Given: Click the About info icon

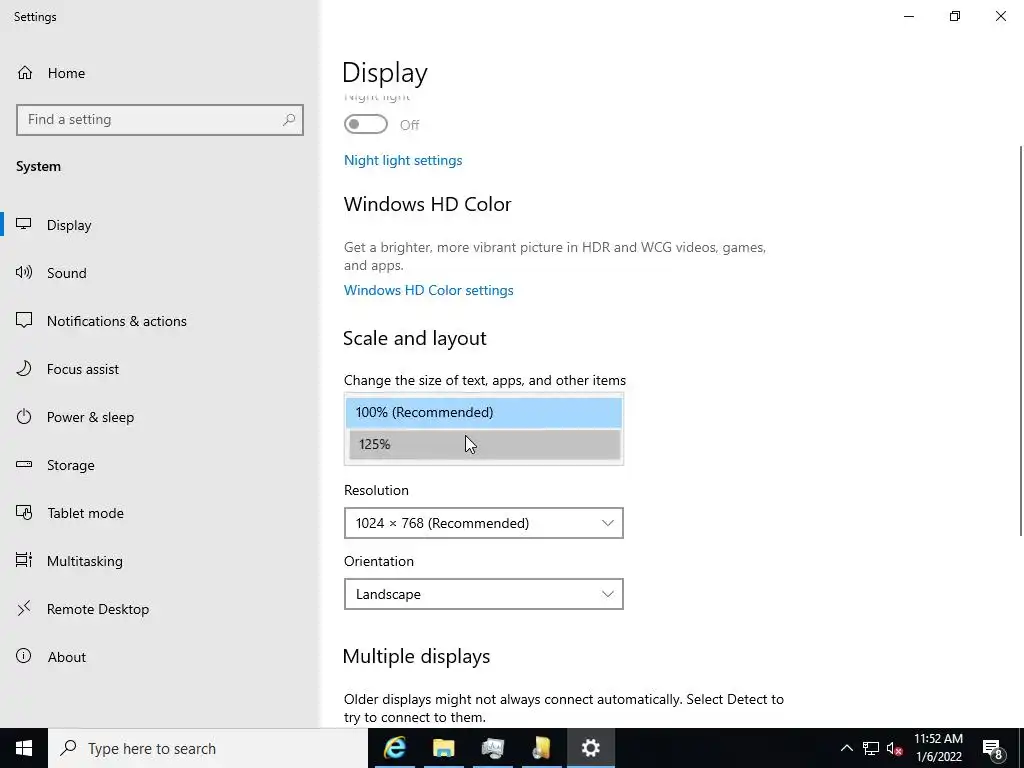Looking at the screenshot, I should click(24, 656).
